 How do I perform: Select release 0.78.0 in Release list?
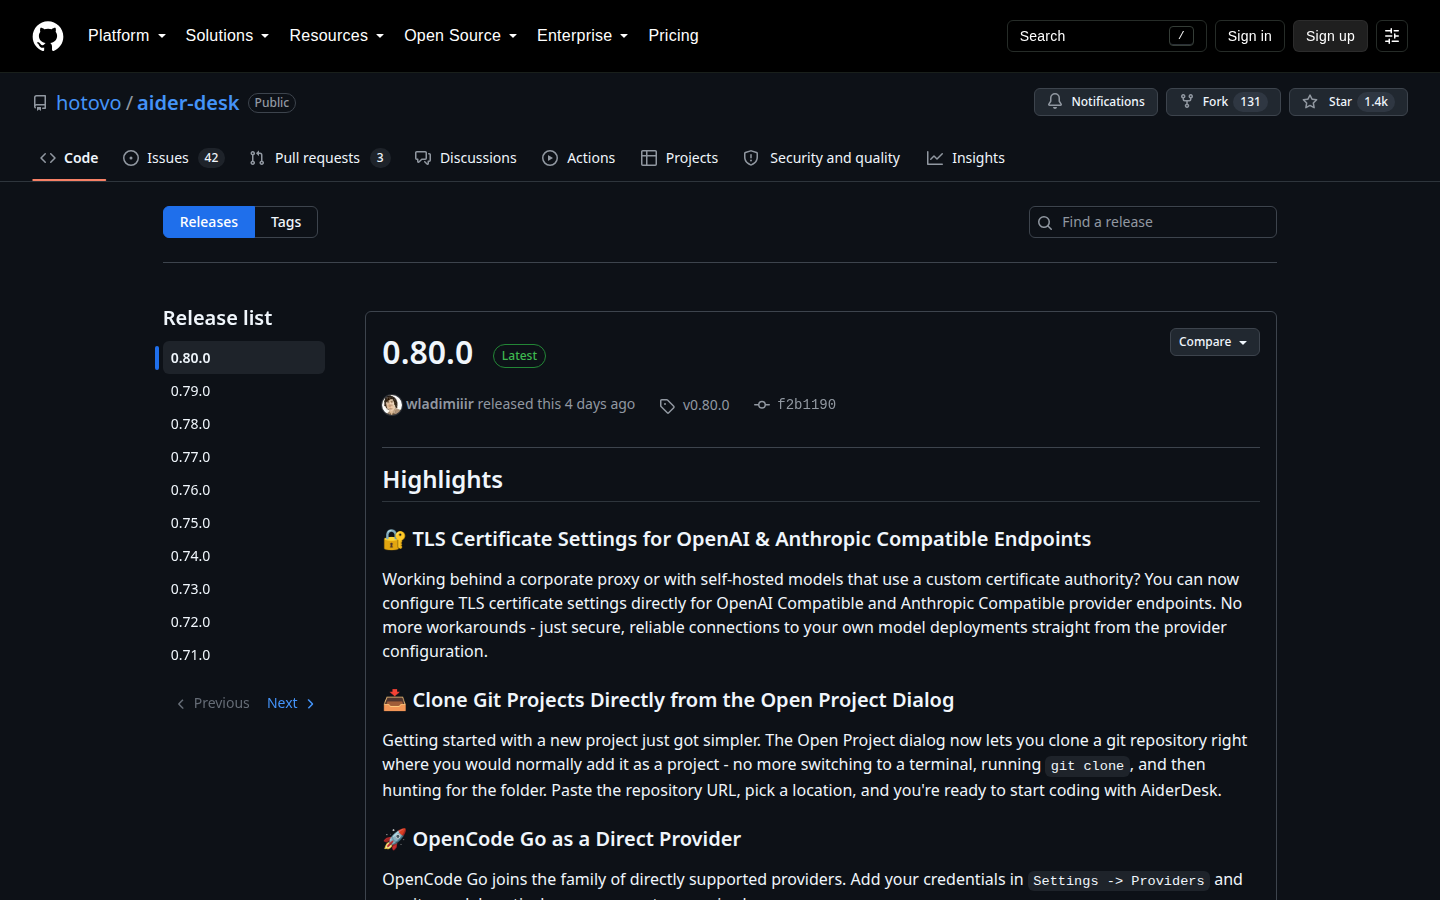pyautogui.click(x=243, y=424)
